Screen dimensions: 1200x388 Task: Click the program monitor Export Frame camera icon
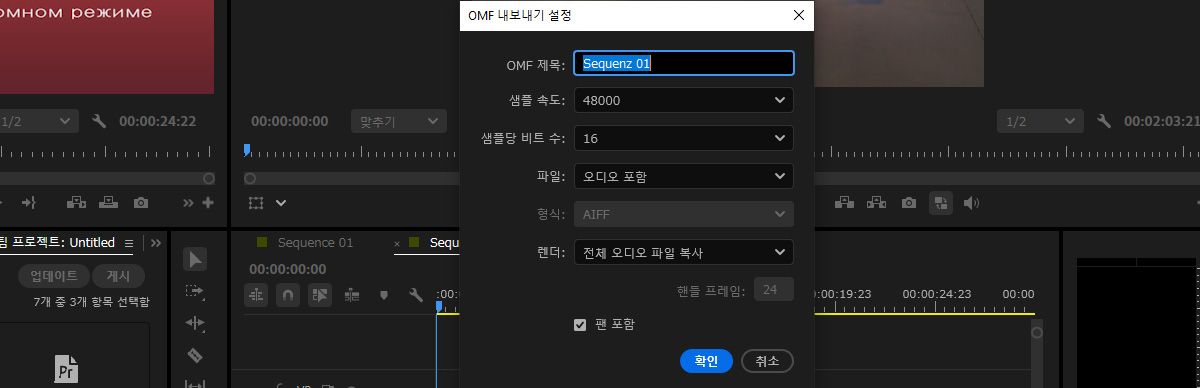pos(908,202)
